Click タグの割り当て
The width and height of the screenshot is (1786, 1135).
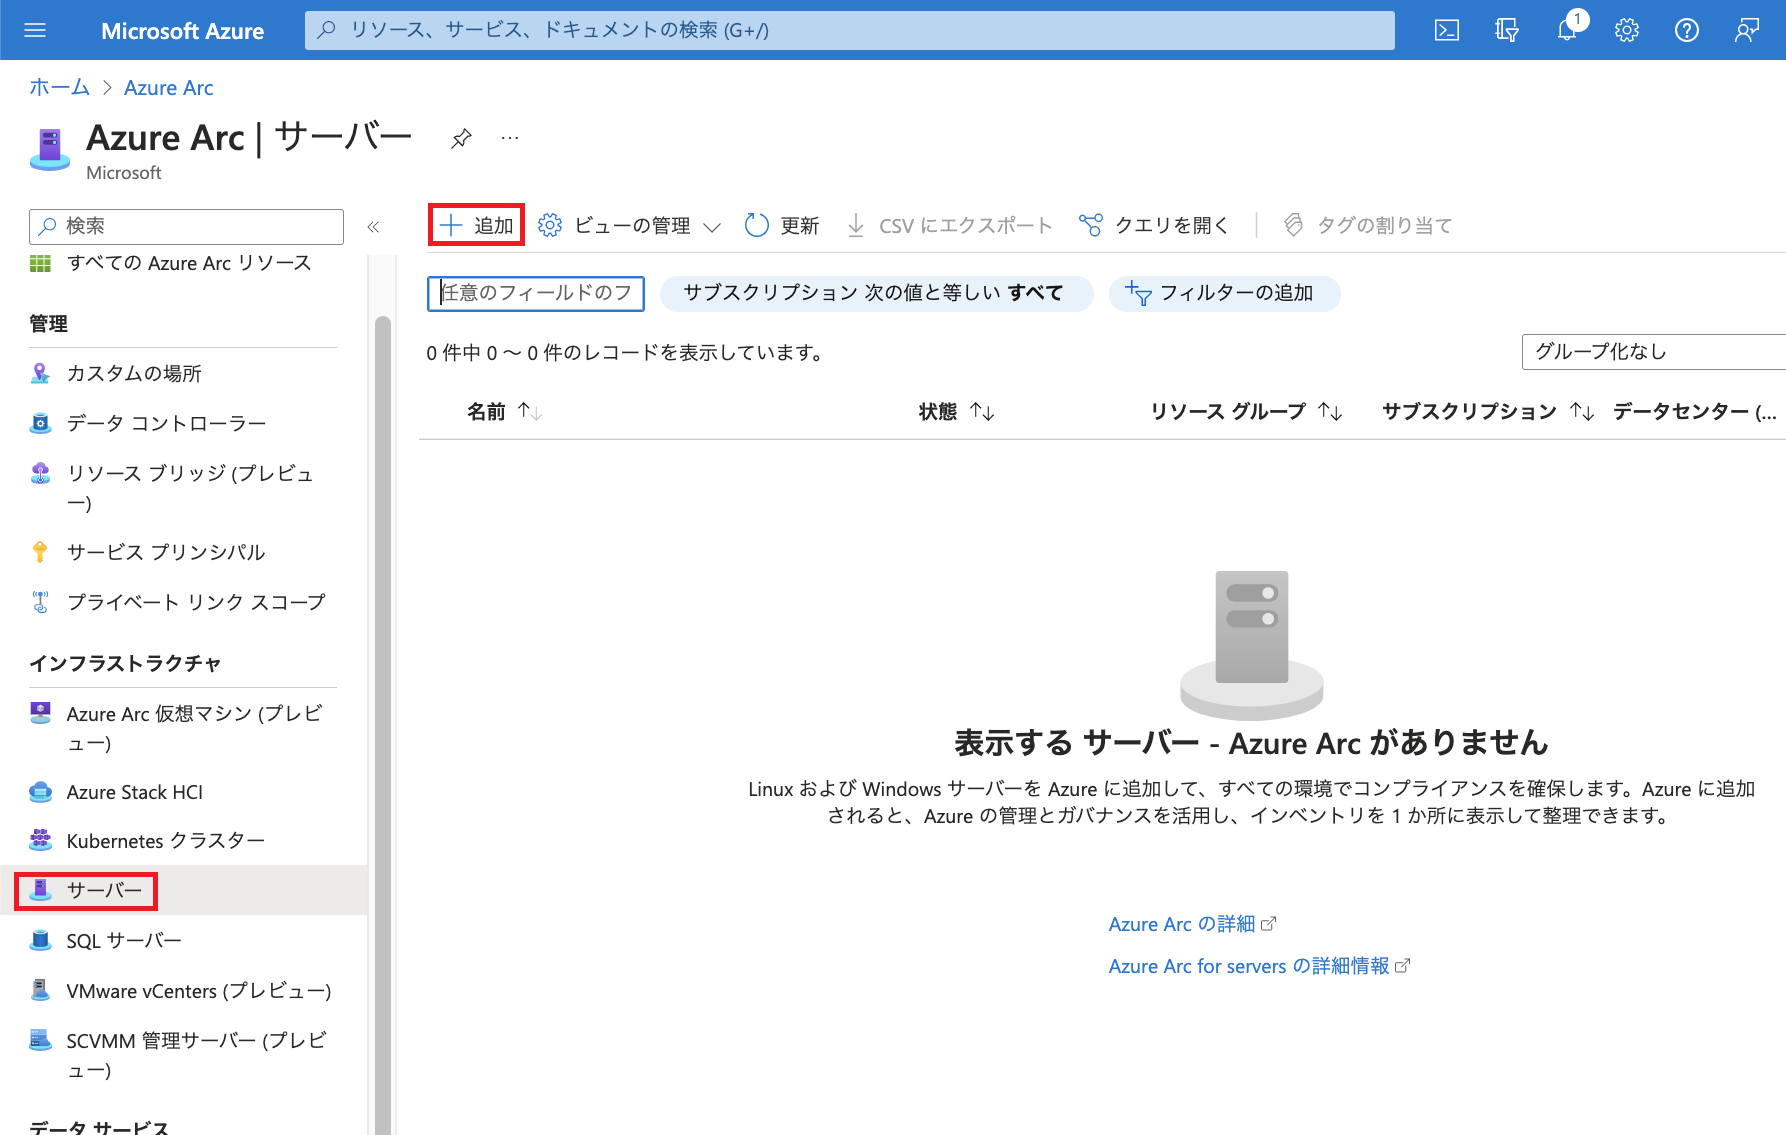pos(1367,225)
